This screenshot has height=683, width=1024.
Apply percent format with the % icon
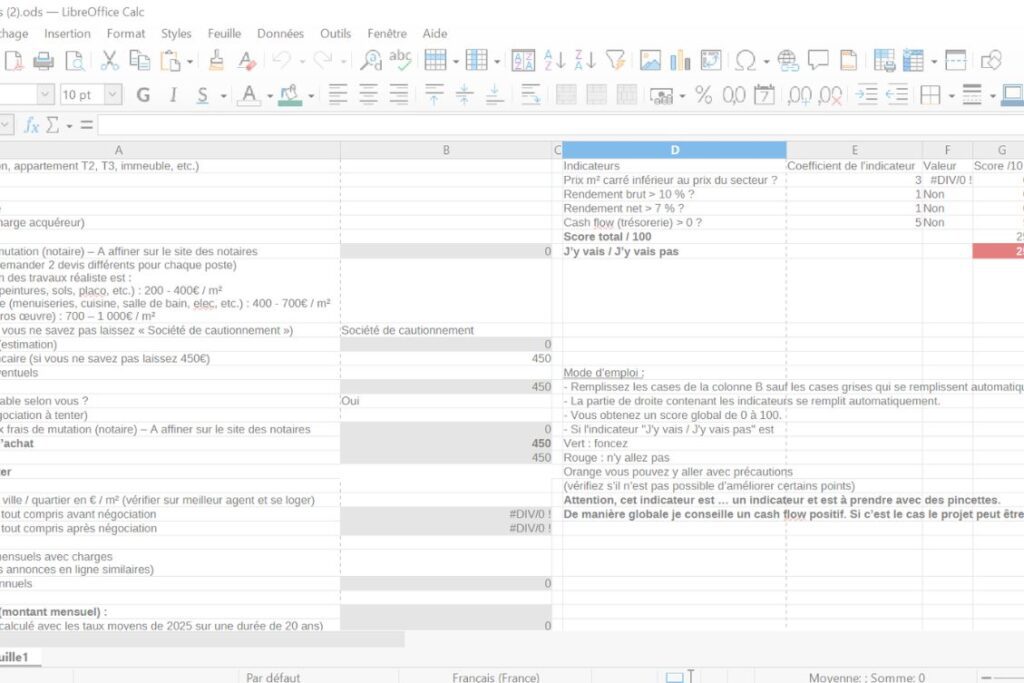coord(703,95)
